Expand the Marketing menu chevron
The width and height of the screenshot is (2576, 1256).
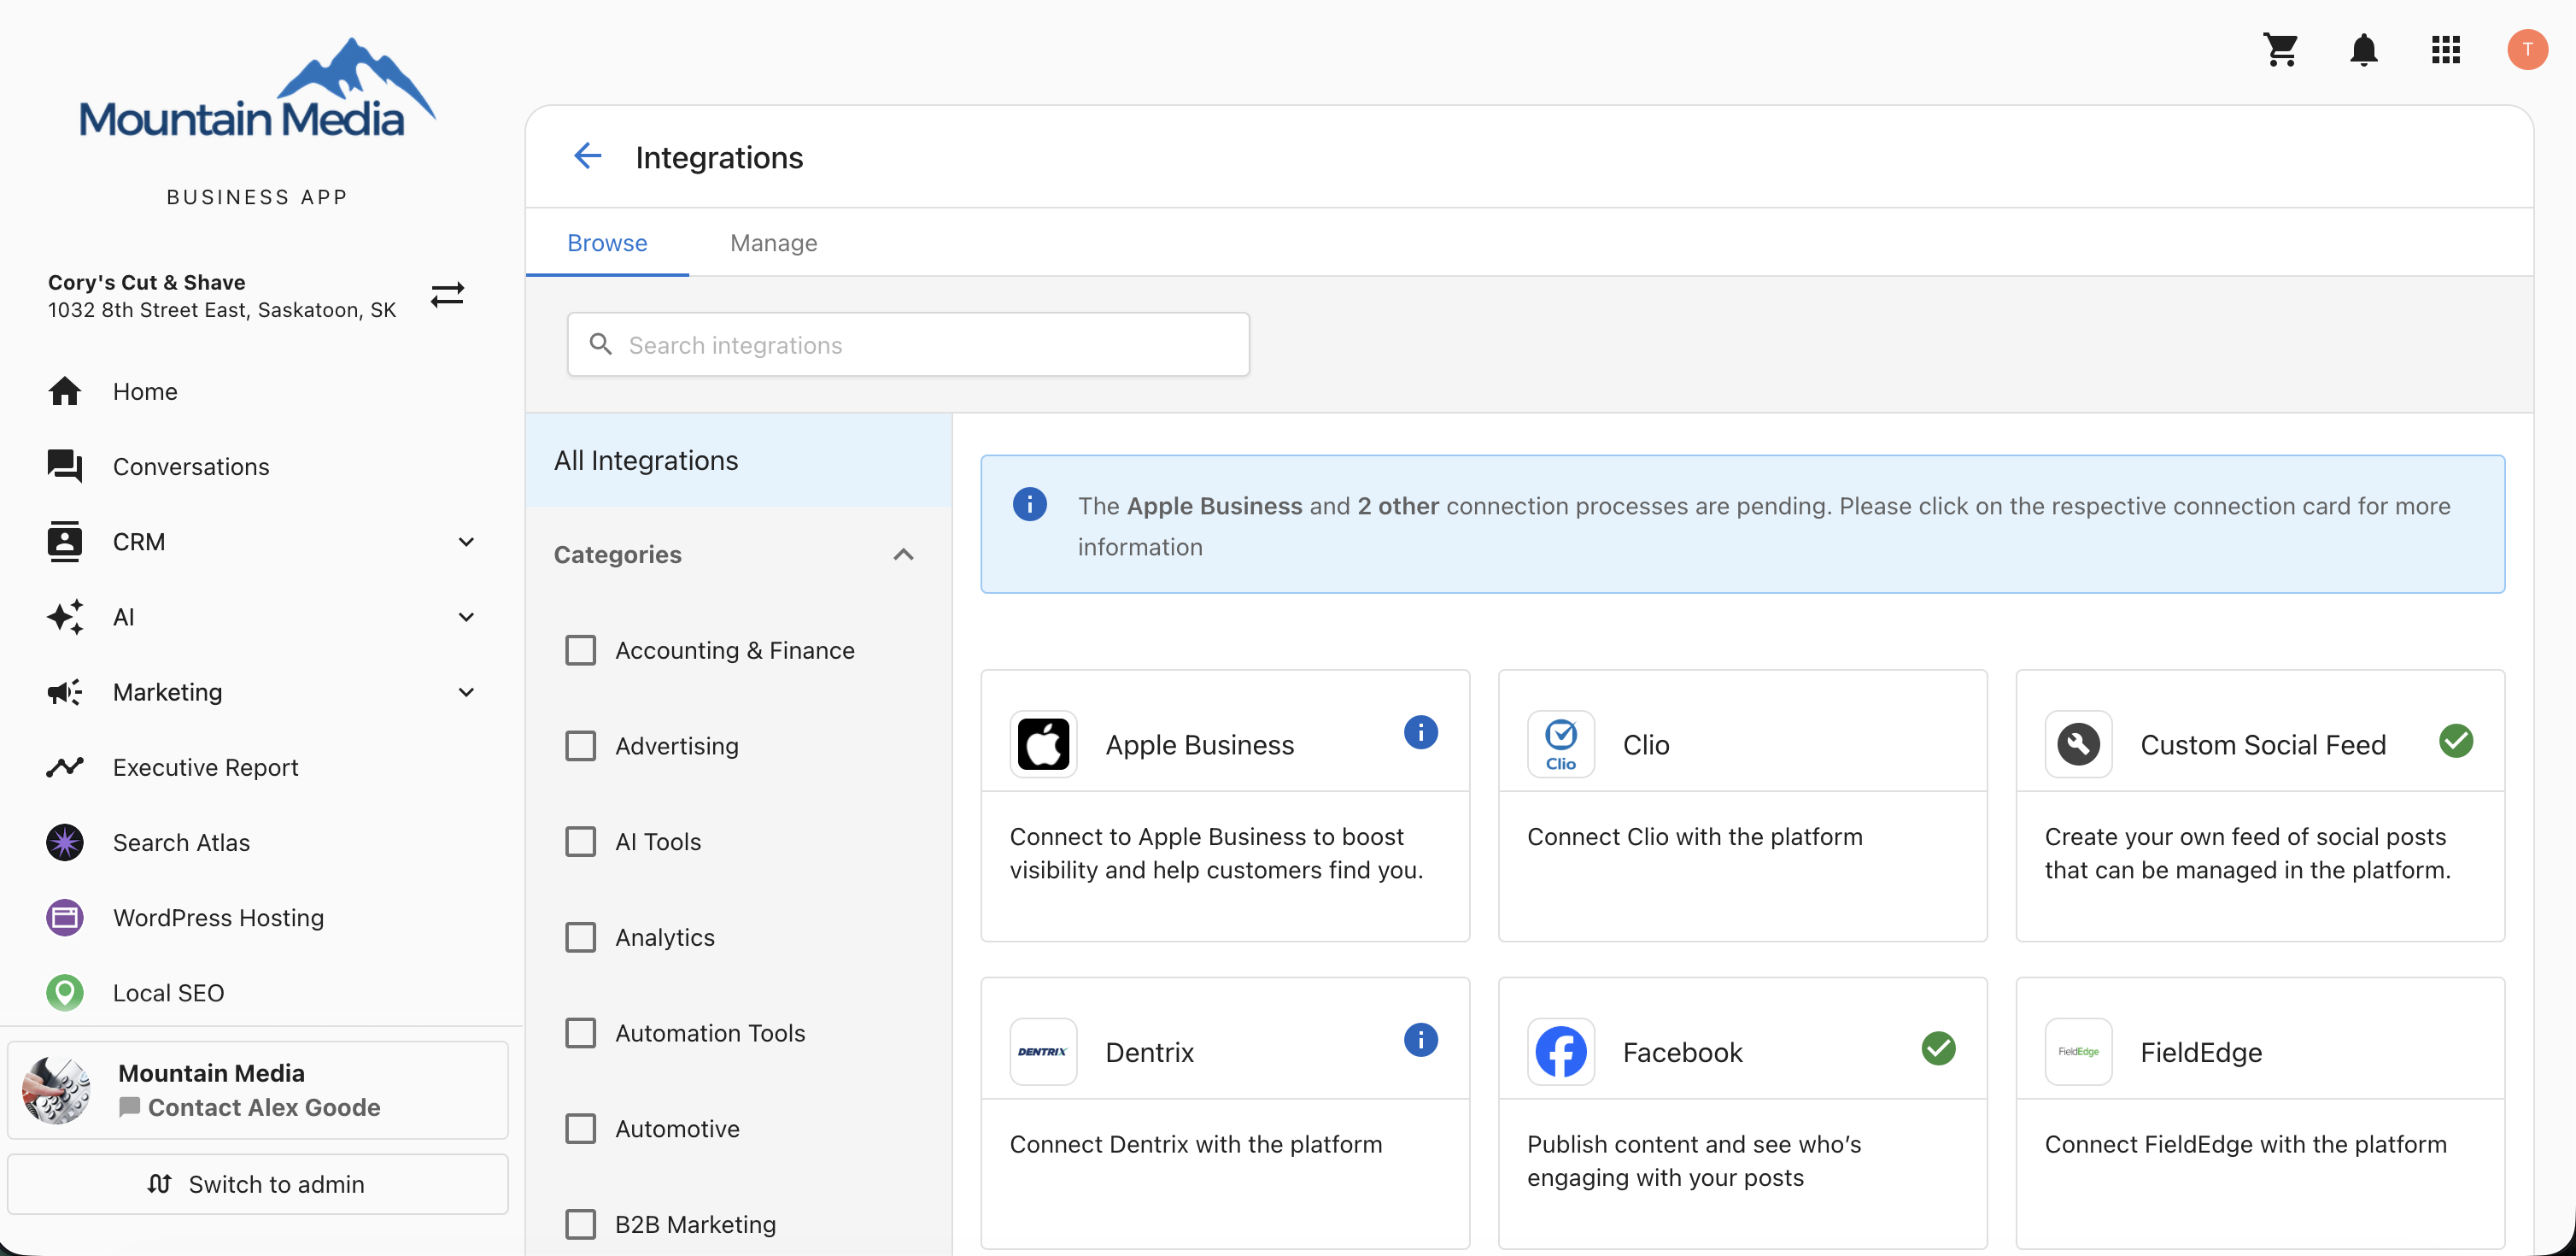(466, 691)
